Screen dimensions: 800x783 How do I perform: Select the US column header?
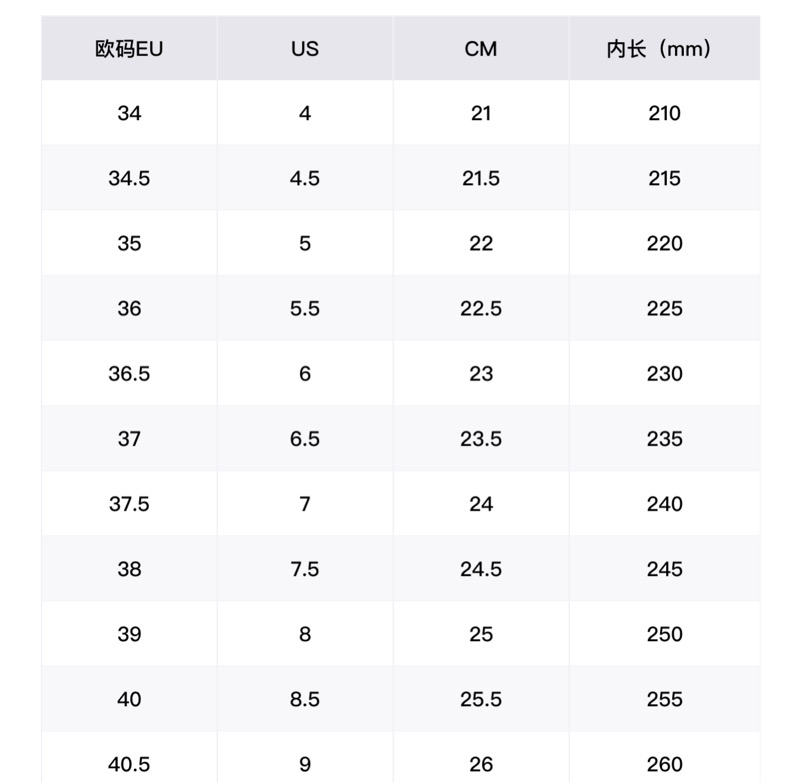click(x=305, y=48)
